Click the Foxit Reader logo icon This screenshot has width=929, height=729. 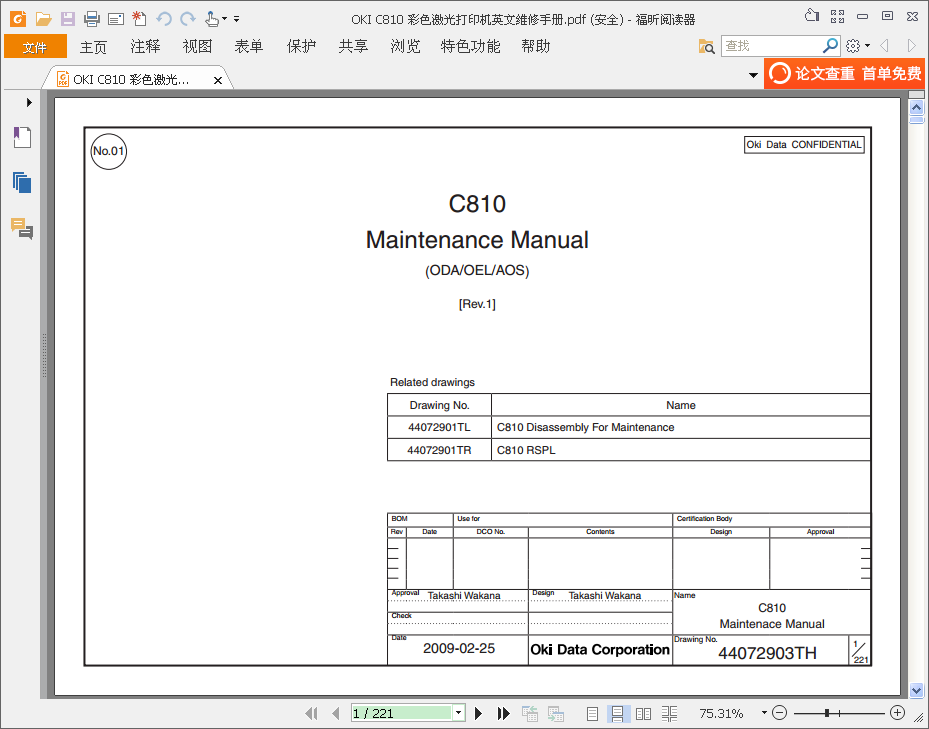click(x=18, y=19)
